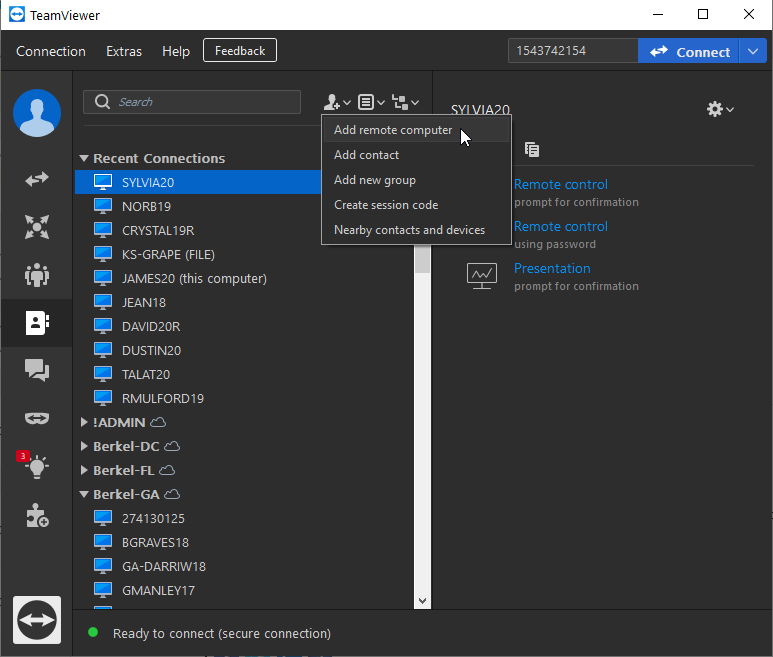The image size is (773, 657).
Task: Click the green connection status dot
Action: 93,632
